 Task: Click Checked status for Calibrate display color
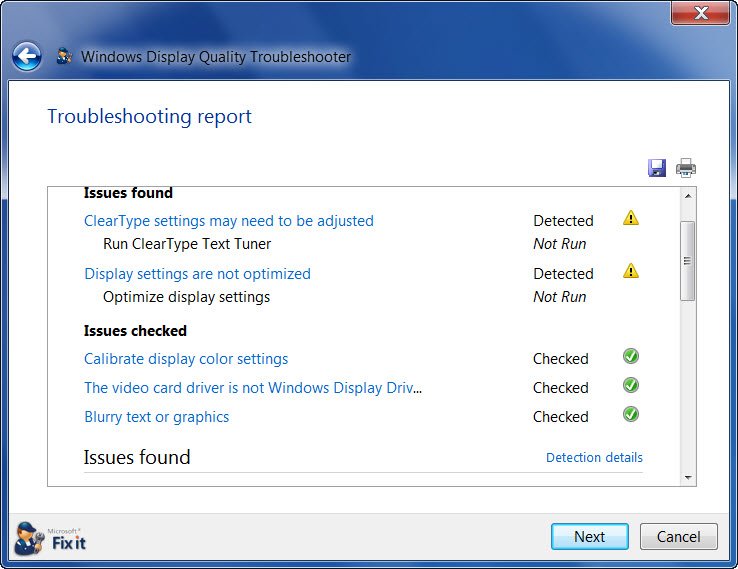point(561,359)
